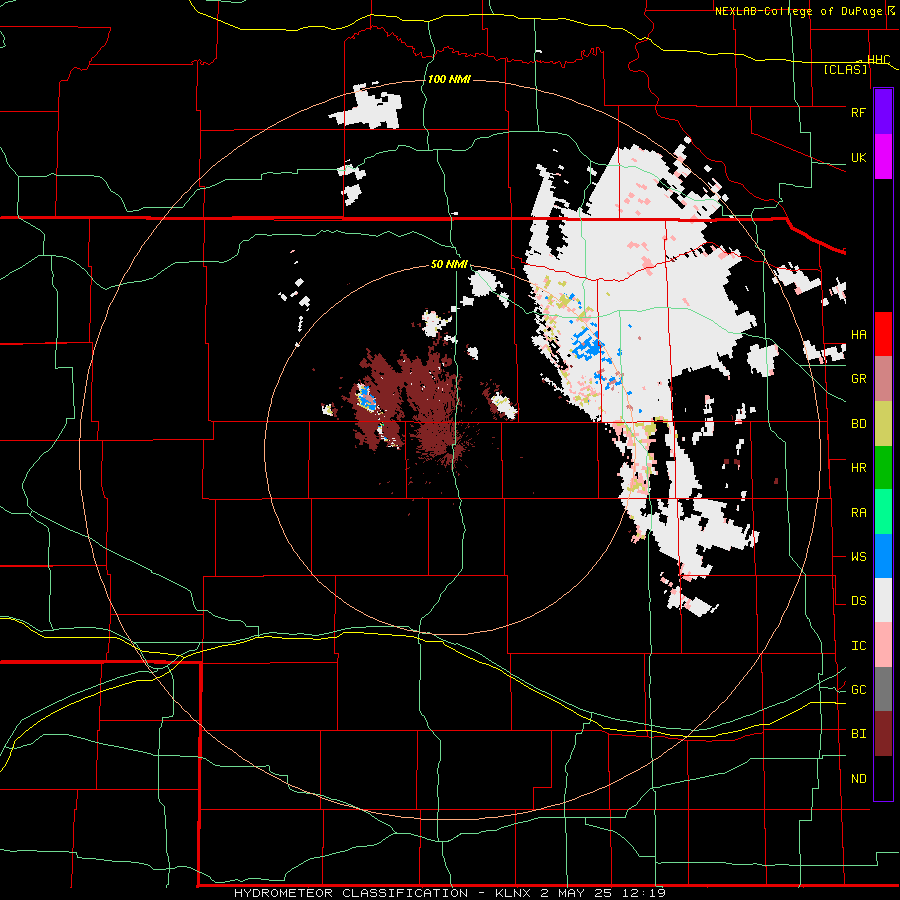Click the [CLAS] units label
This screenshot has height=900, width=900.
coord(845,69)
